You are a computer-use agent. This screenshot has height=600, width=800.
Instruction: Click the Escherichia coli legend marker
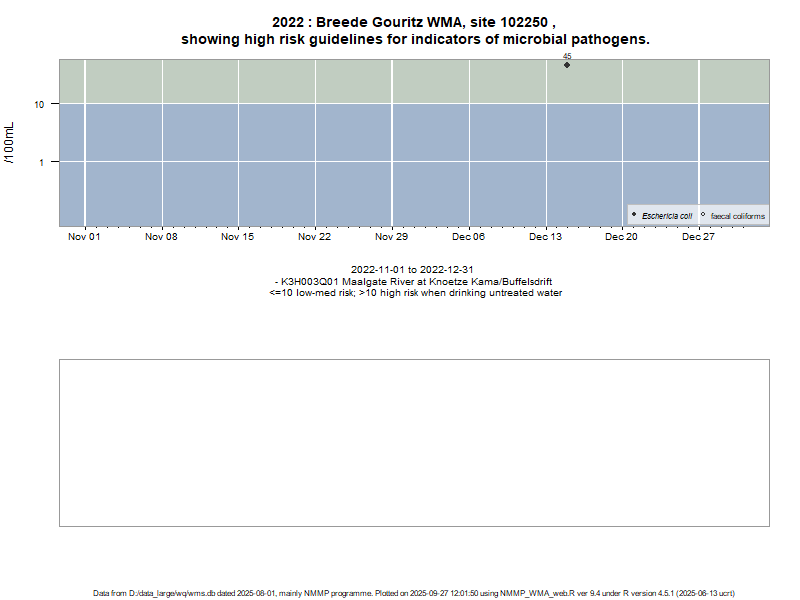click(x=634, y=215)
